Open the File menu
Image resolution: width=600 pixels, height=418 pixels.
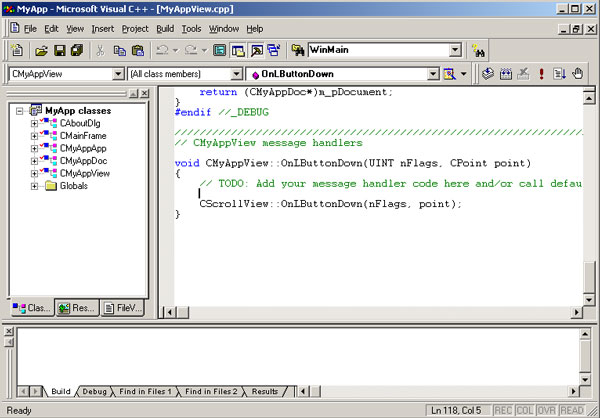(x=30, y=29)
